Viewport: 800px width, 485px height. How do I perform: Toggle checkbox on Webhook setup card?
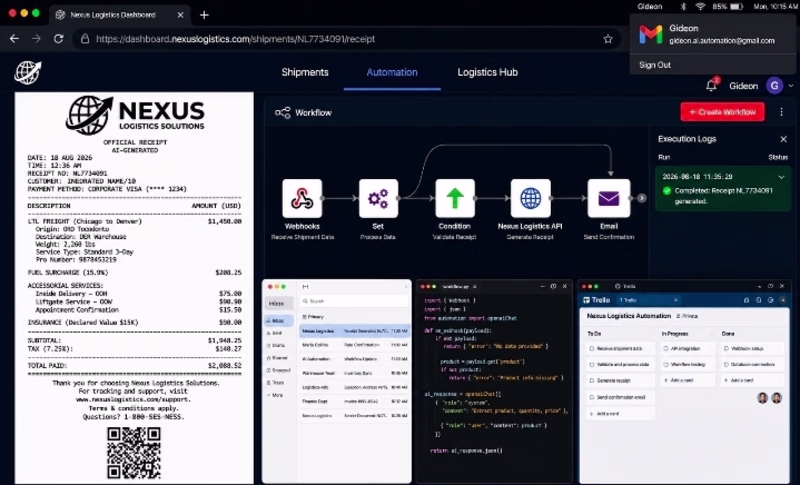727,349
